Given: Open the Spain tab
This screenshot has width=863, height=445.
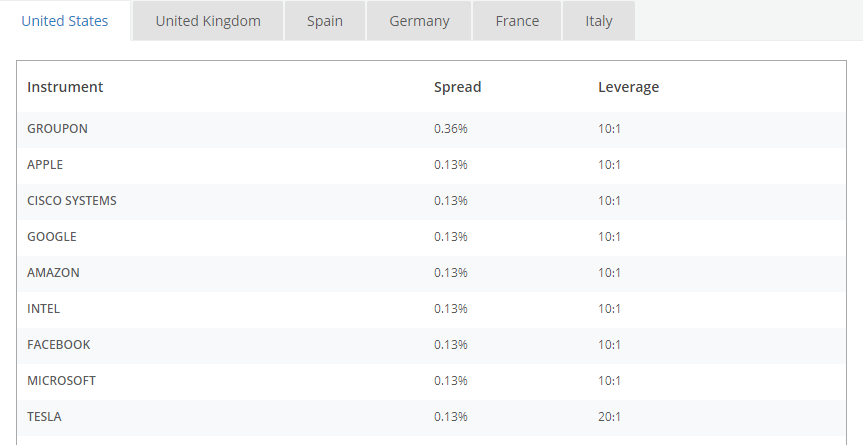Looking at the screenshot, I should 325,21.
